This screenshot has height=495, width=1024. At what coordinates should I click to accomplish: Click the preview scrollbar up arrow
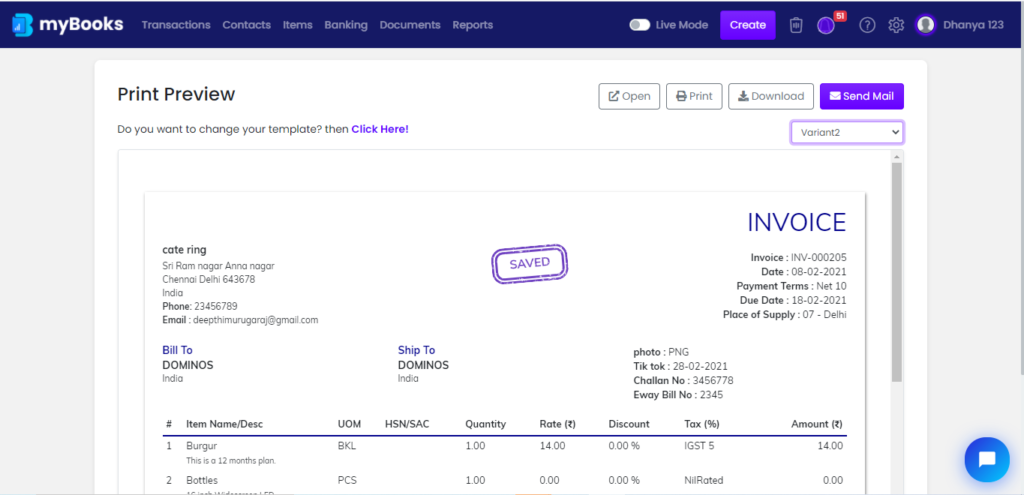click(897, 157)
